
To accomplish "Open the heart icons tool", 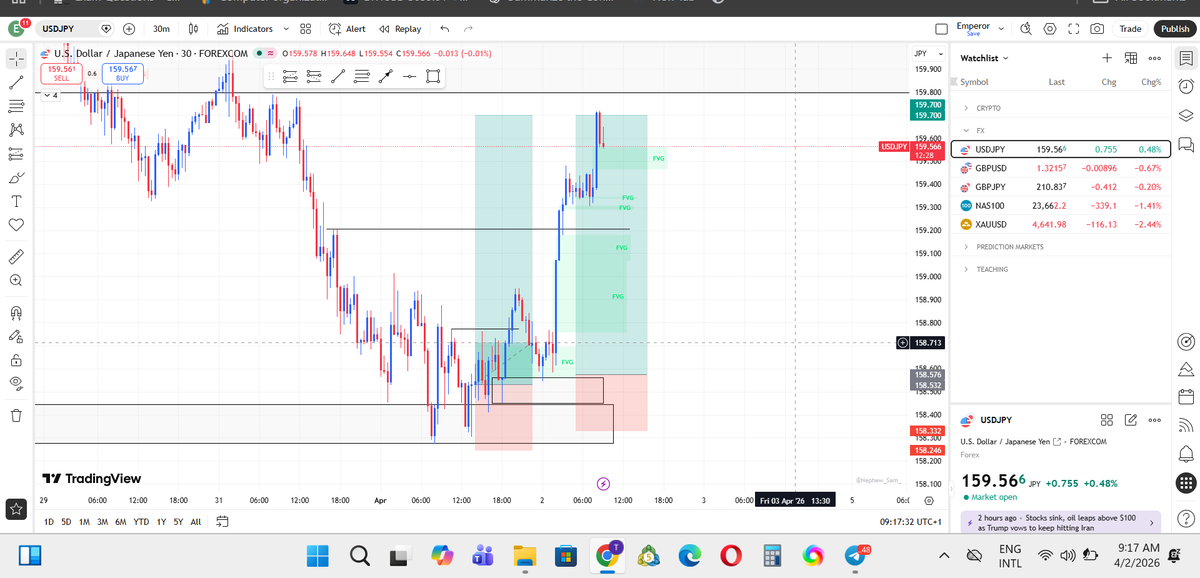I will click(16, 226).
